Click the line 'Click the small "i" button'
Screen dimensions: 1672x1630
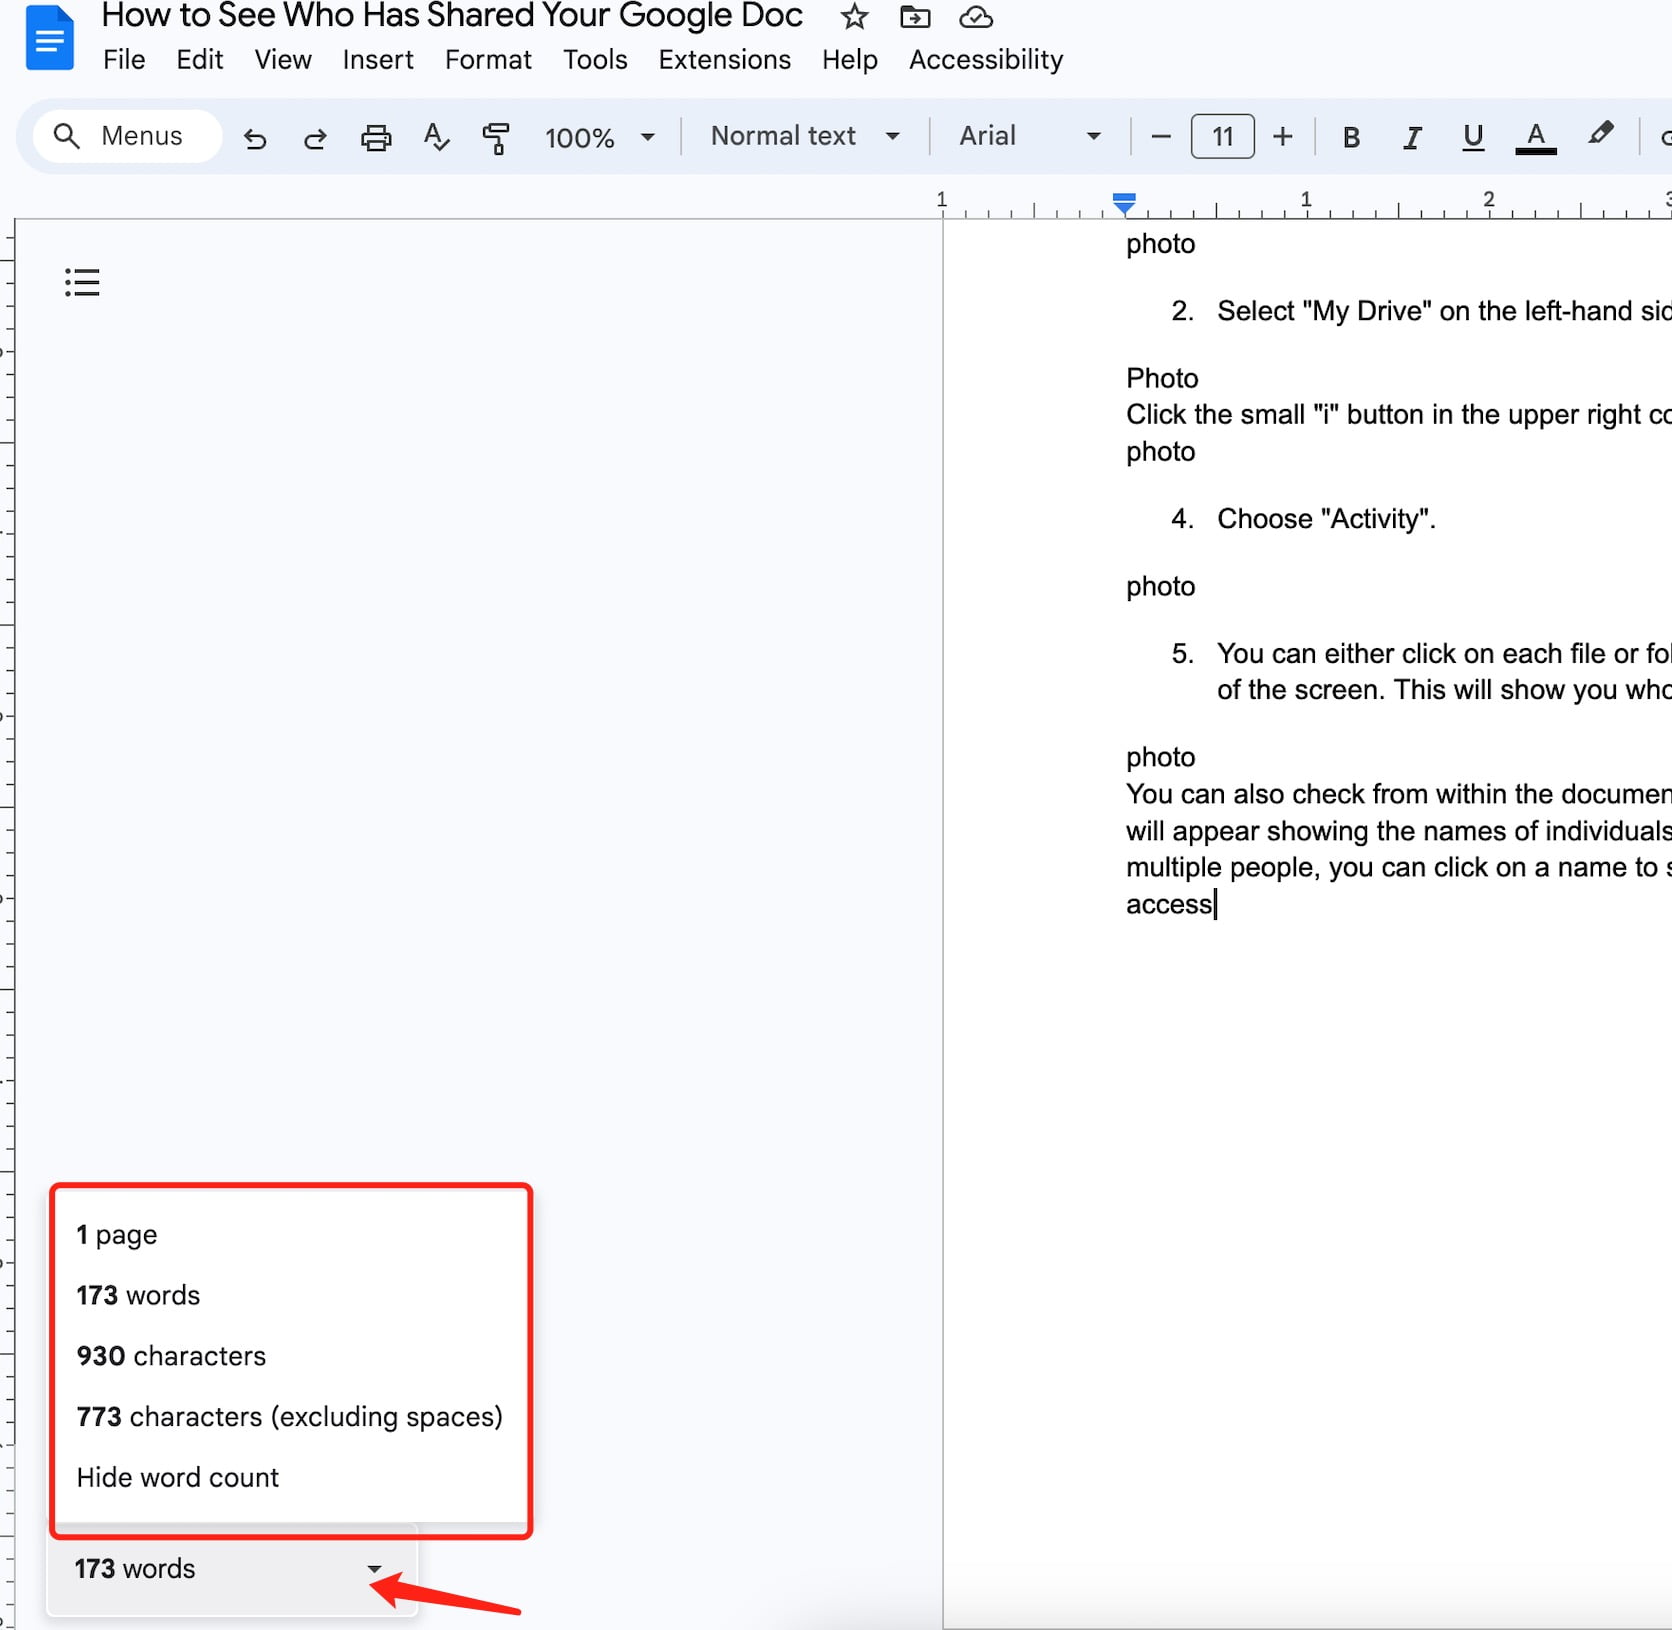click(1399, 414)
